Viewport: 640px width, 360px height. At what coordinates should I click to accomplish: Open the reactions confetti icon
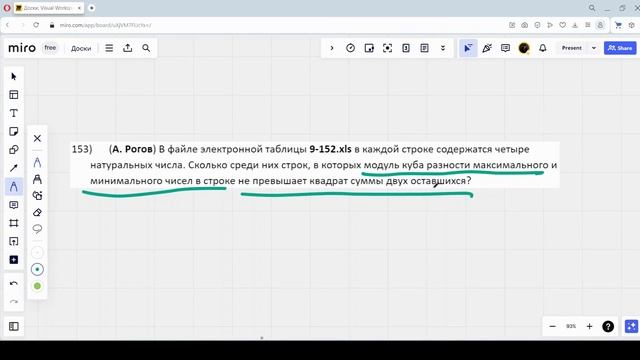(487, 48)
